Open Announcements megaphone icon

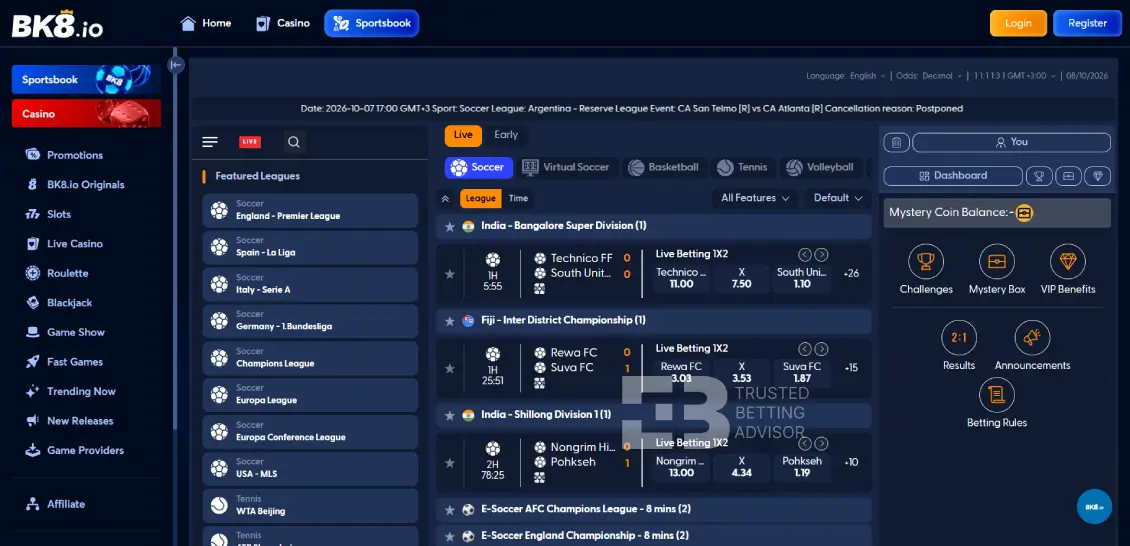[x=1032, y=338]
